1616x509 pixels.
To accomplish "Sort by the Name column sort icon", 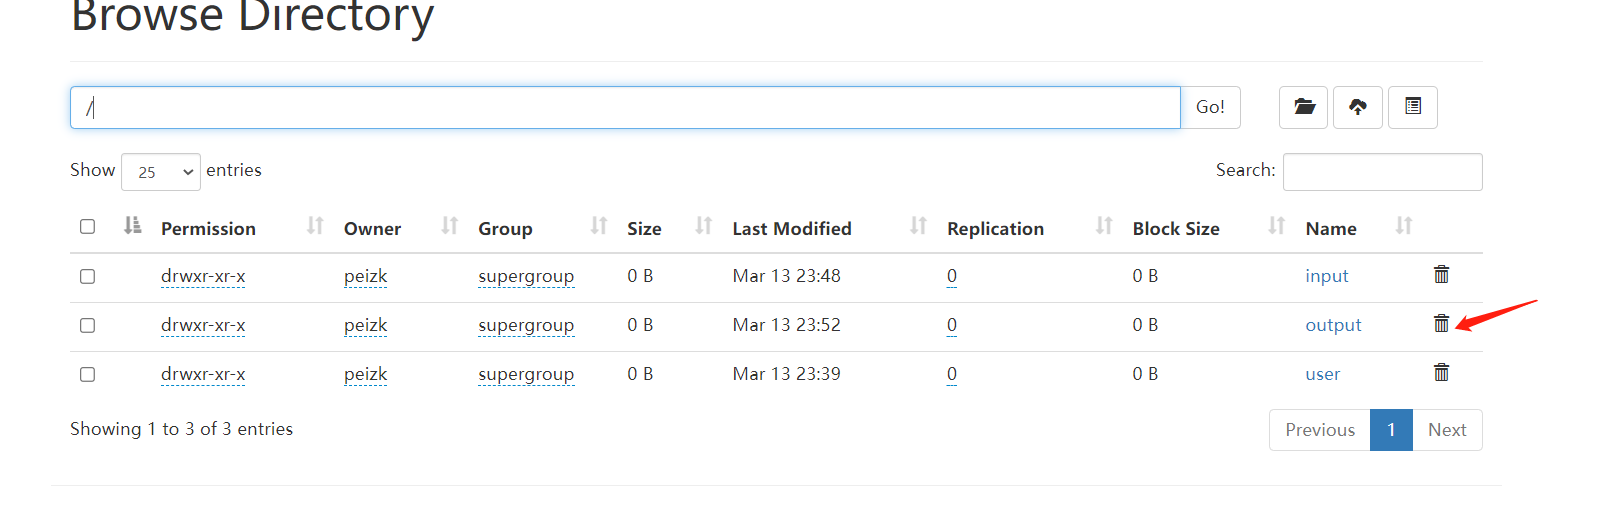I will tap(1403, 227).
